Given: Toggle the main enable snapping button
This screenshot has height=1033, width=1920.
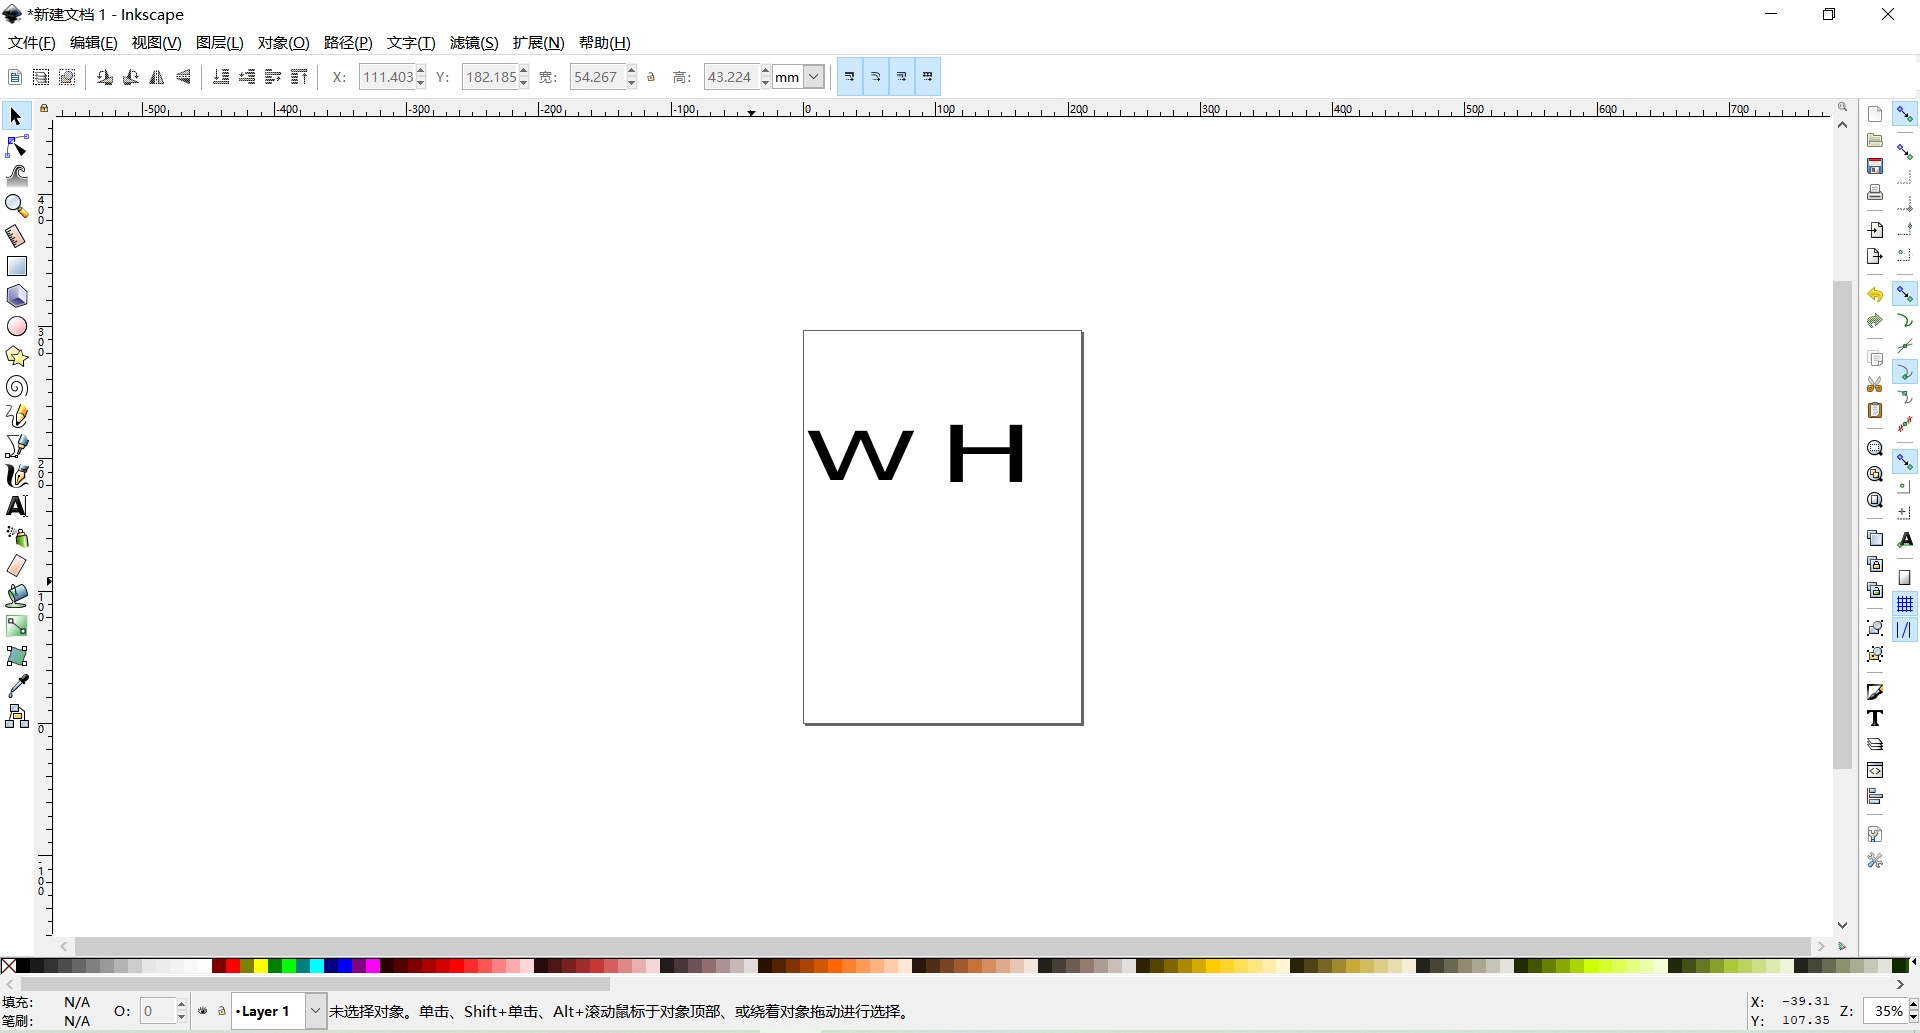Looking at the screenshot, I should point(1905,114).
